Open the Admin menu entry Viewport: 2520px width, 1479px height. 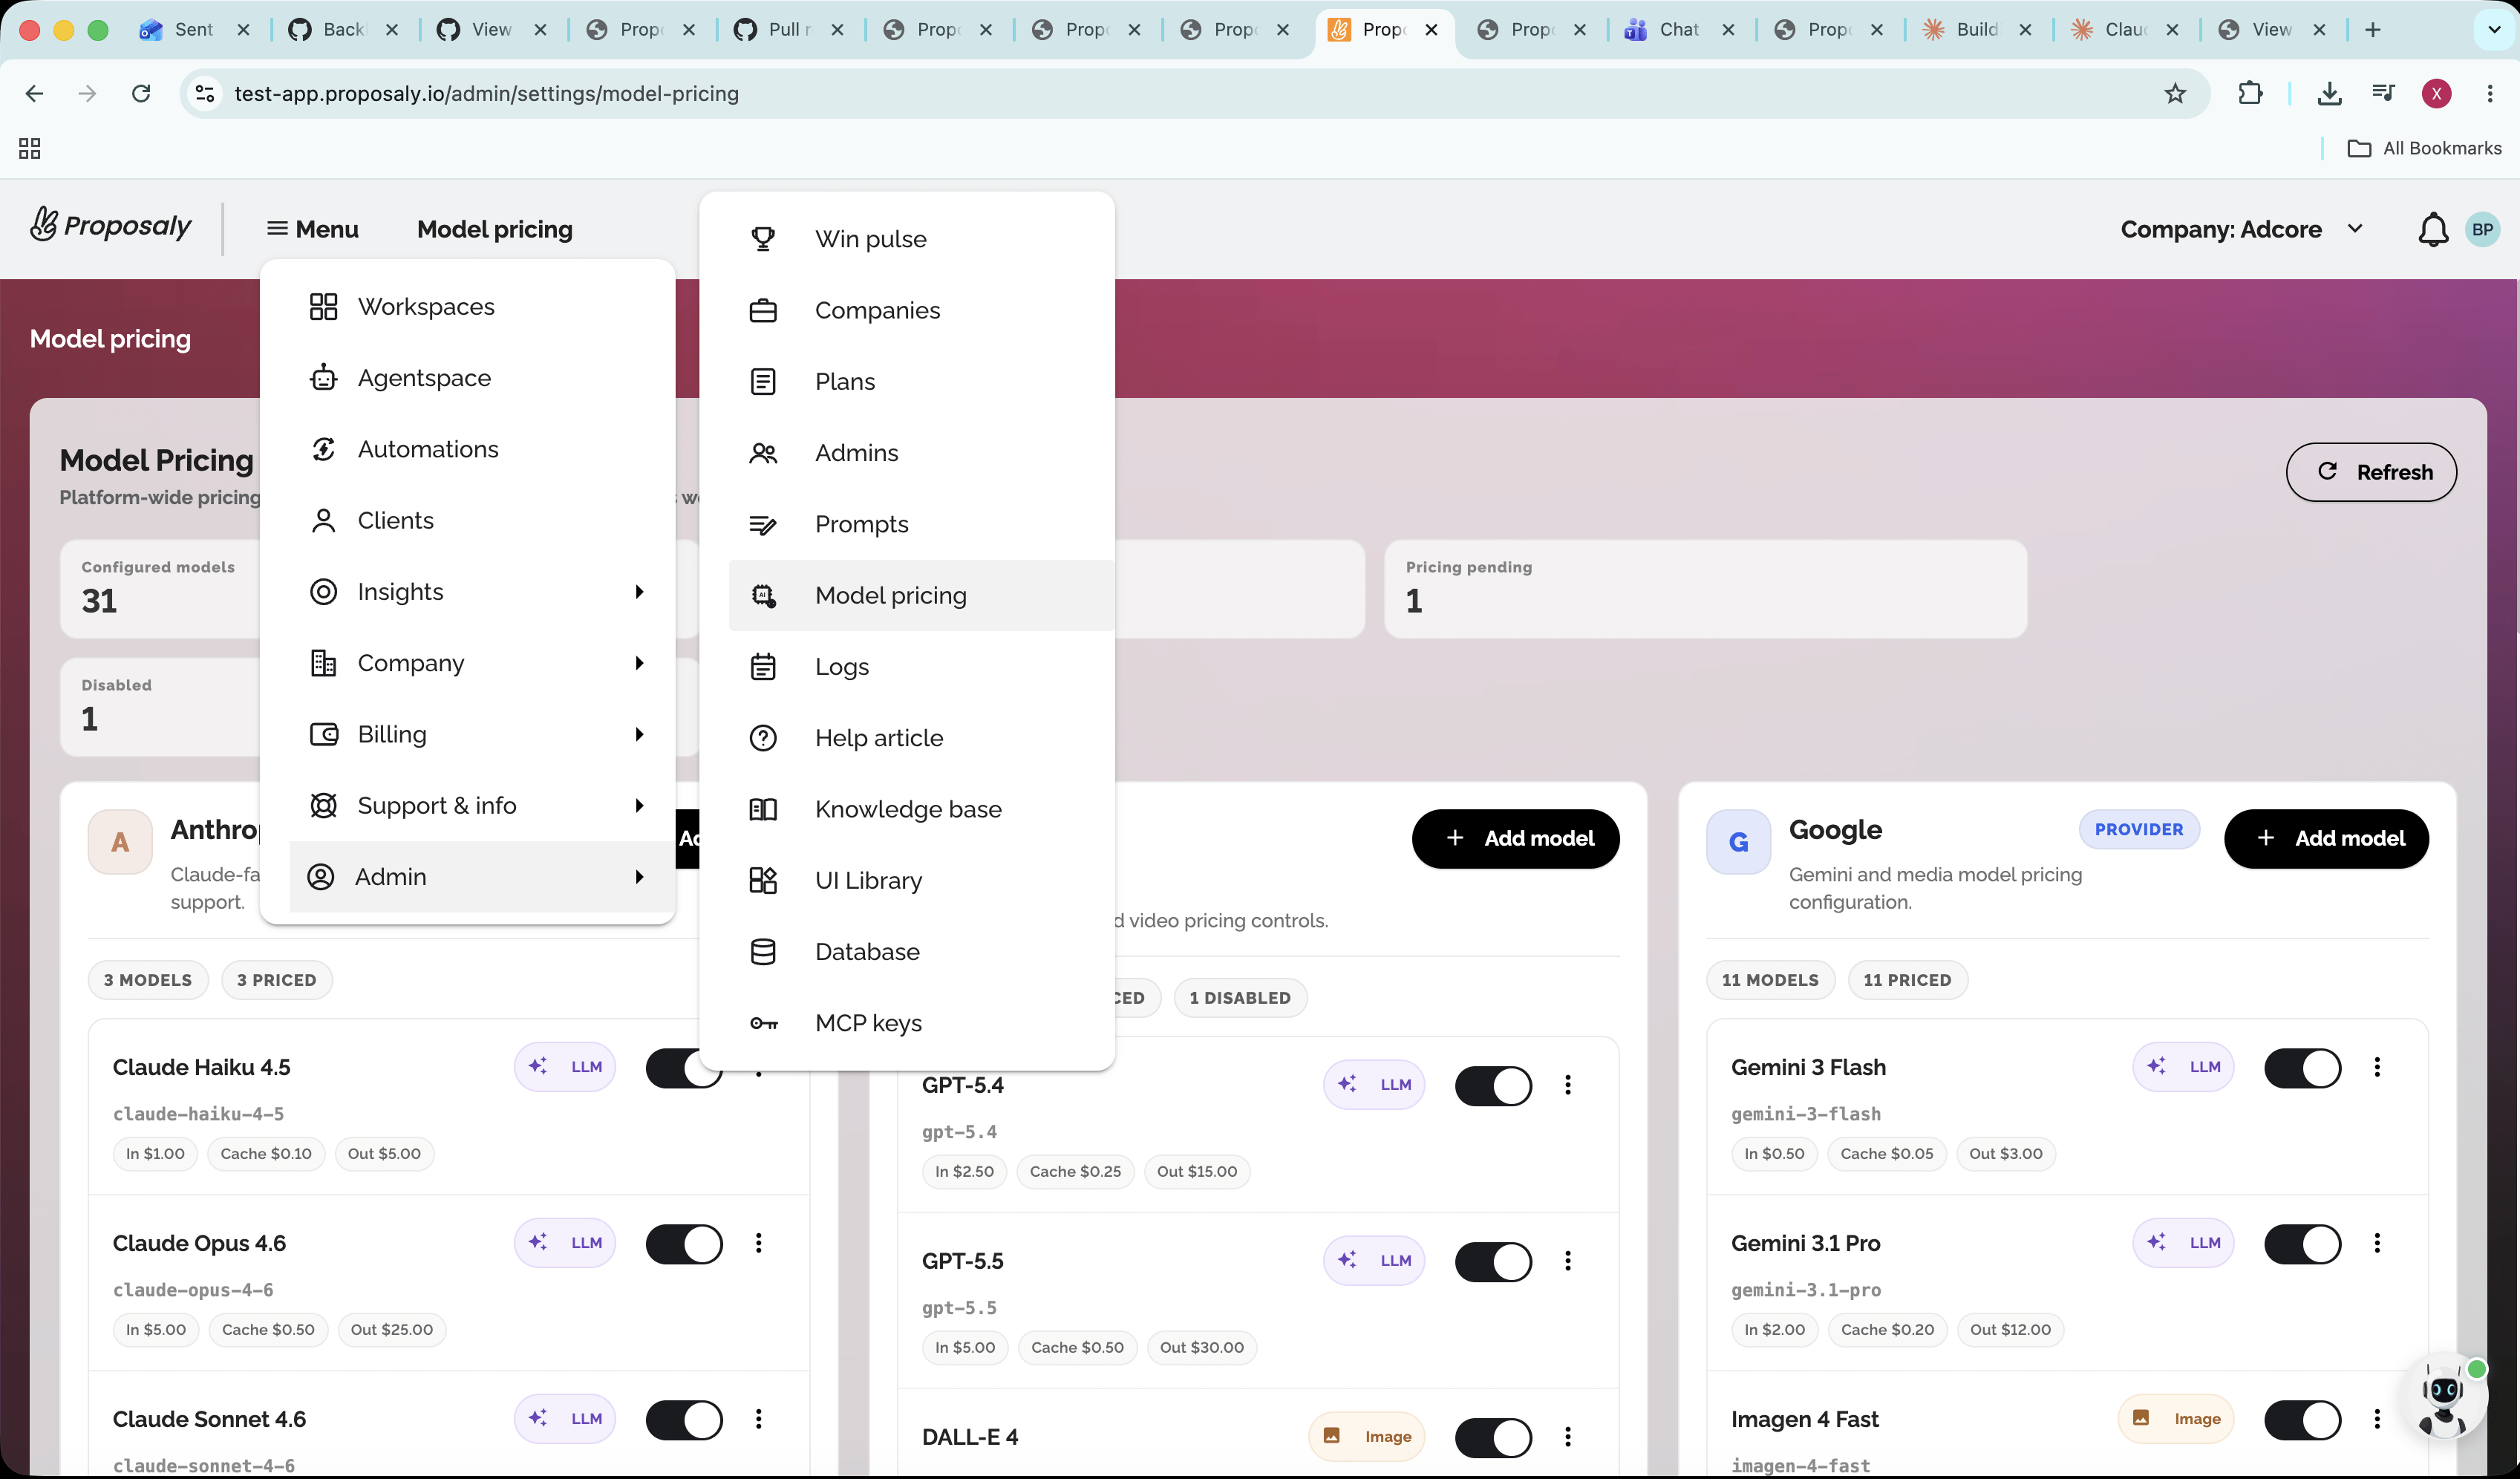click(483, 877)
